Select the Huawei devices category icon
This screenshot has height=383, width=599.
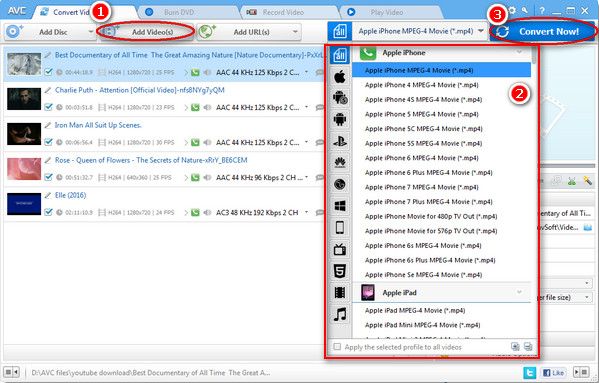point(340,163)
